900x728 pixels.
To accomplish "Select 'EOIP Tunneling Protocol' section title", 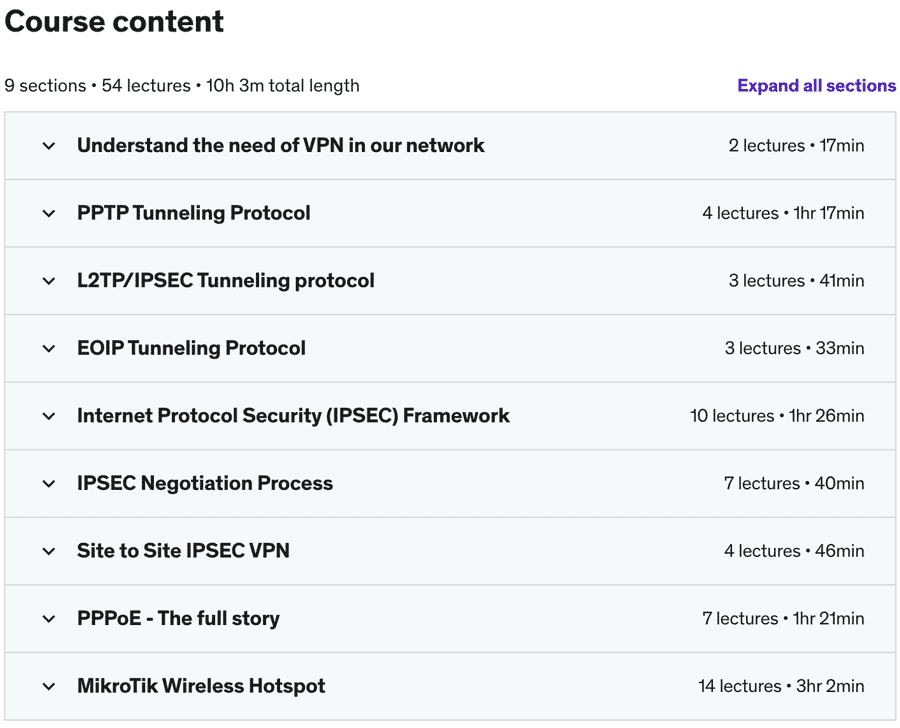I will (191, 348).
